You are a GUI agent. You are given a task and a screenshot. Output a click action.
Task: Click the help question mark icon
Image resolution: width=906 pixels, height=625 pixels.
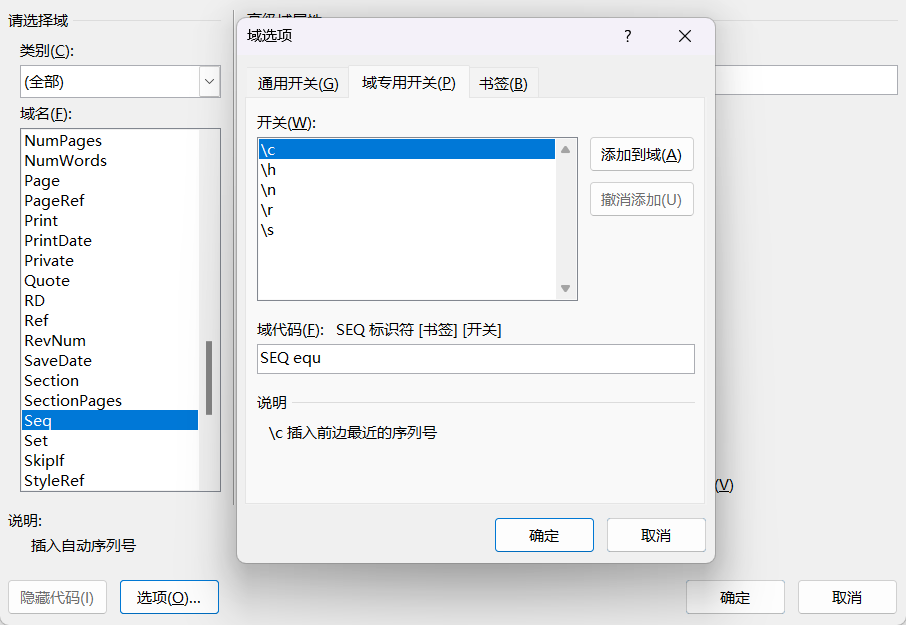tap(628, 36)
